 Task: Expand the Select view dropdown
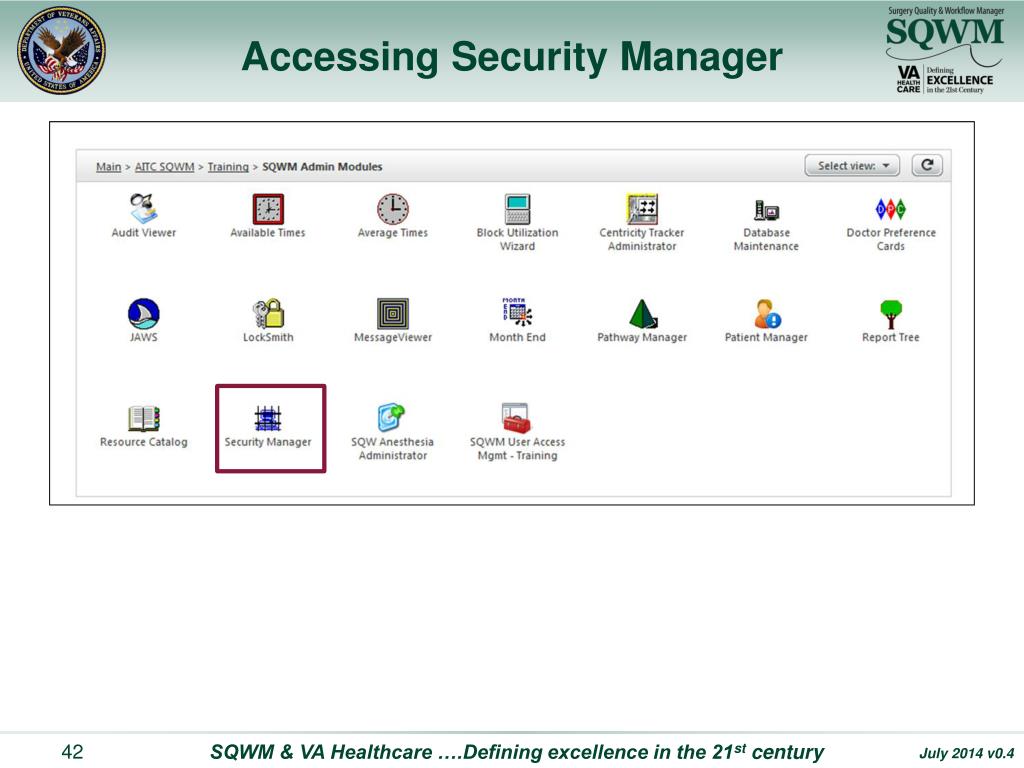pyautogui.click(x=852, y=166)
